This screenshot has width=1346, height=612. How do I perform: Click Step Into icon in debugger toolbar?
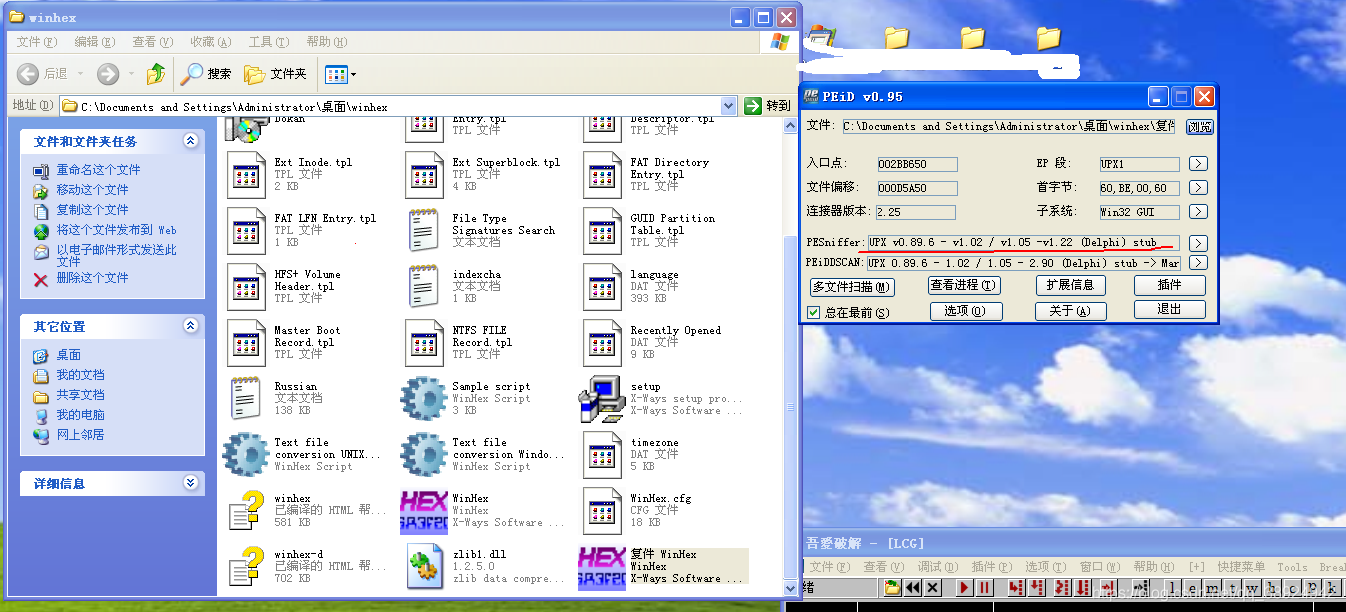click(x=1016, y=587)
